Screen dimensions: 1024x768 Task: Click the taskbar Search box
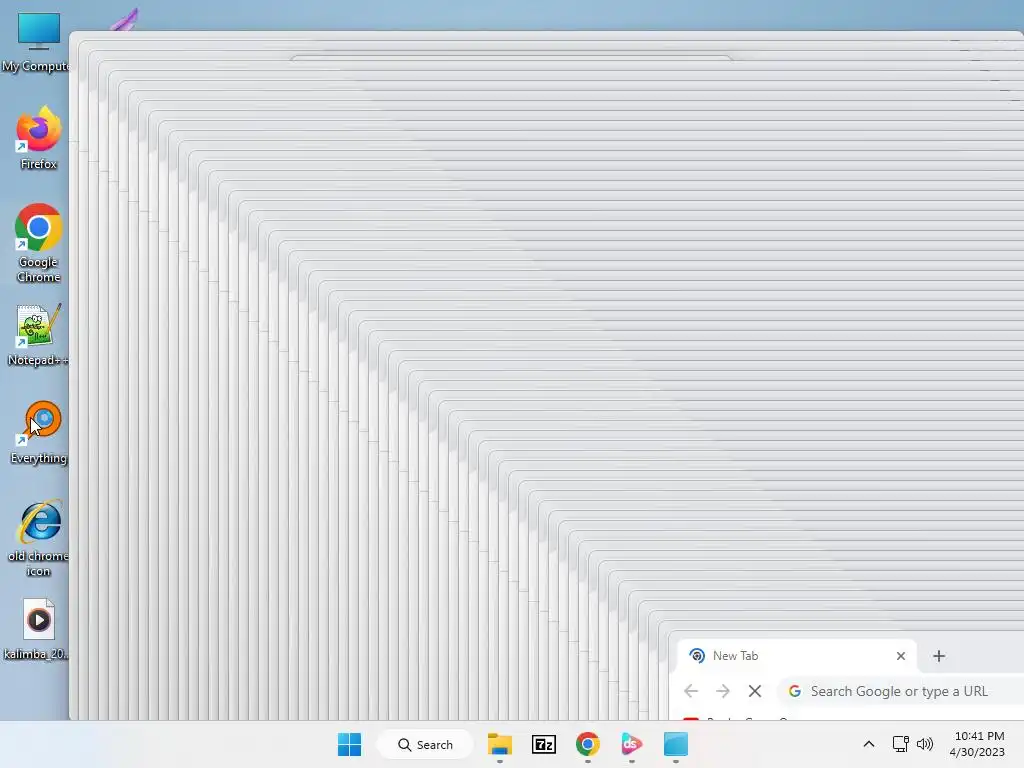click(x=425, y=744)
